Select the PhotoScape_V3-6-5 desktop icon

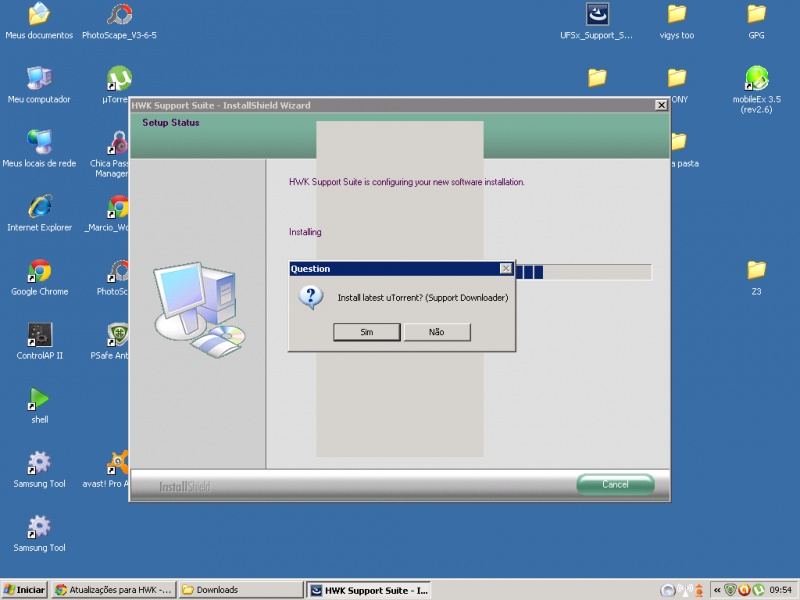click(119, 21)
